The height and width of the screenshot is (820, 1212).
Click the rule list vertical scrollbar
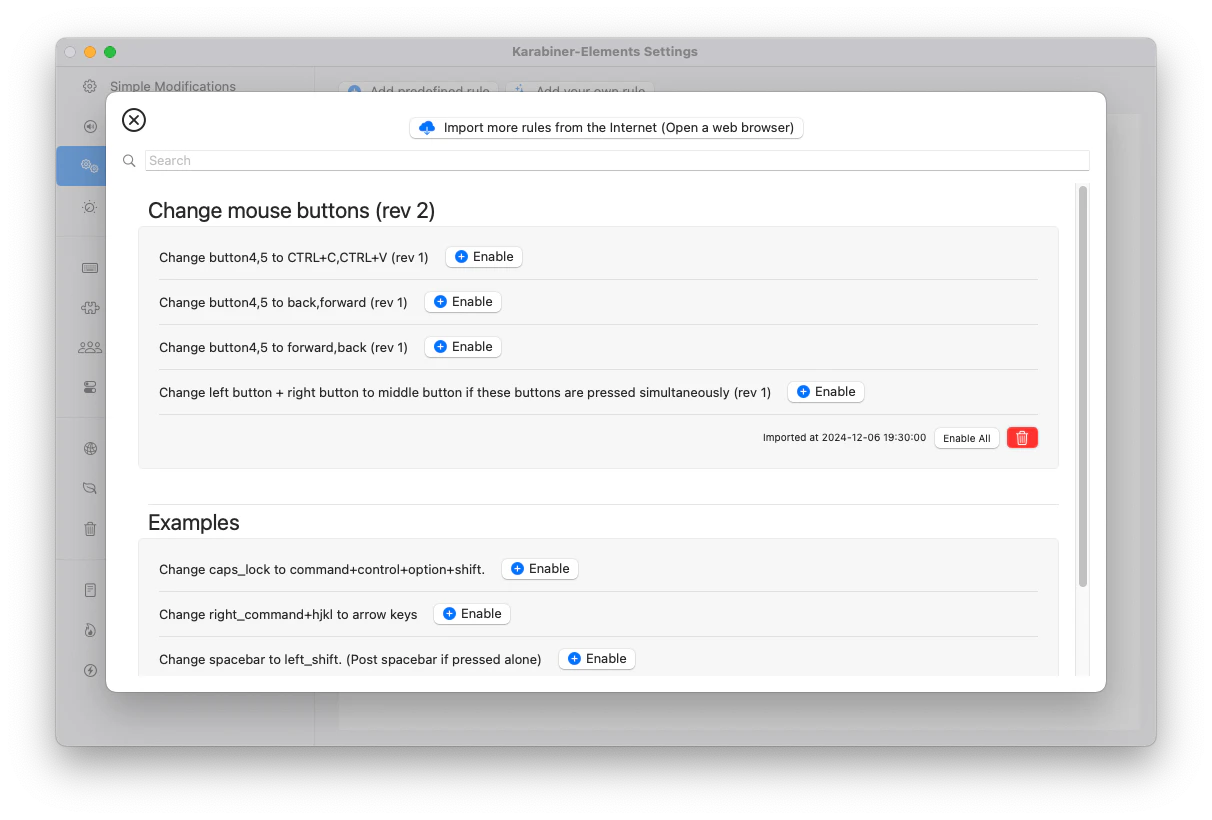click(x=1083, y=386)
